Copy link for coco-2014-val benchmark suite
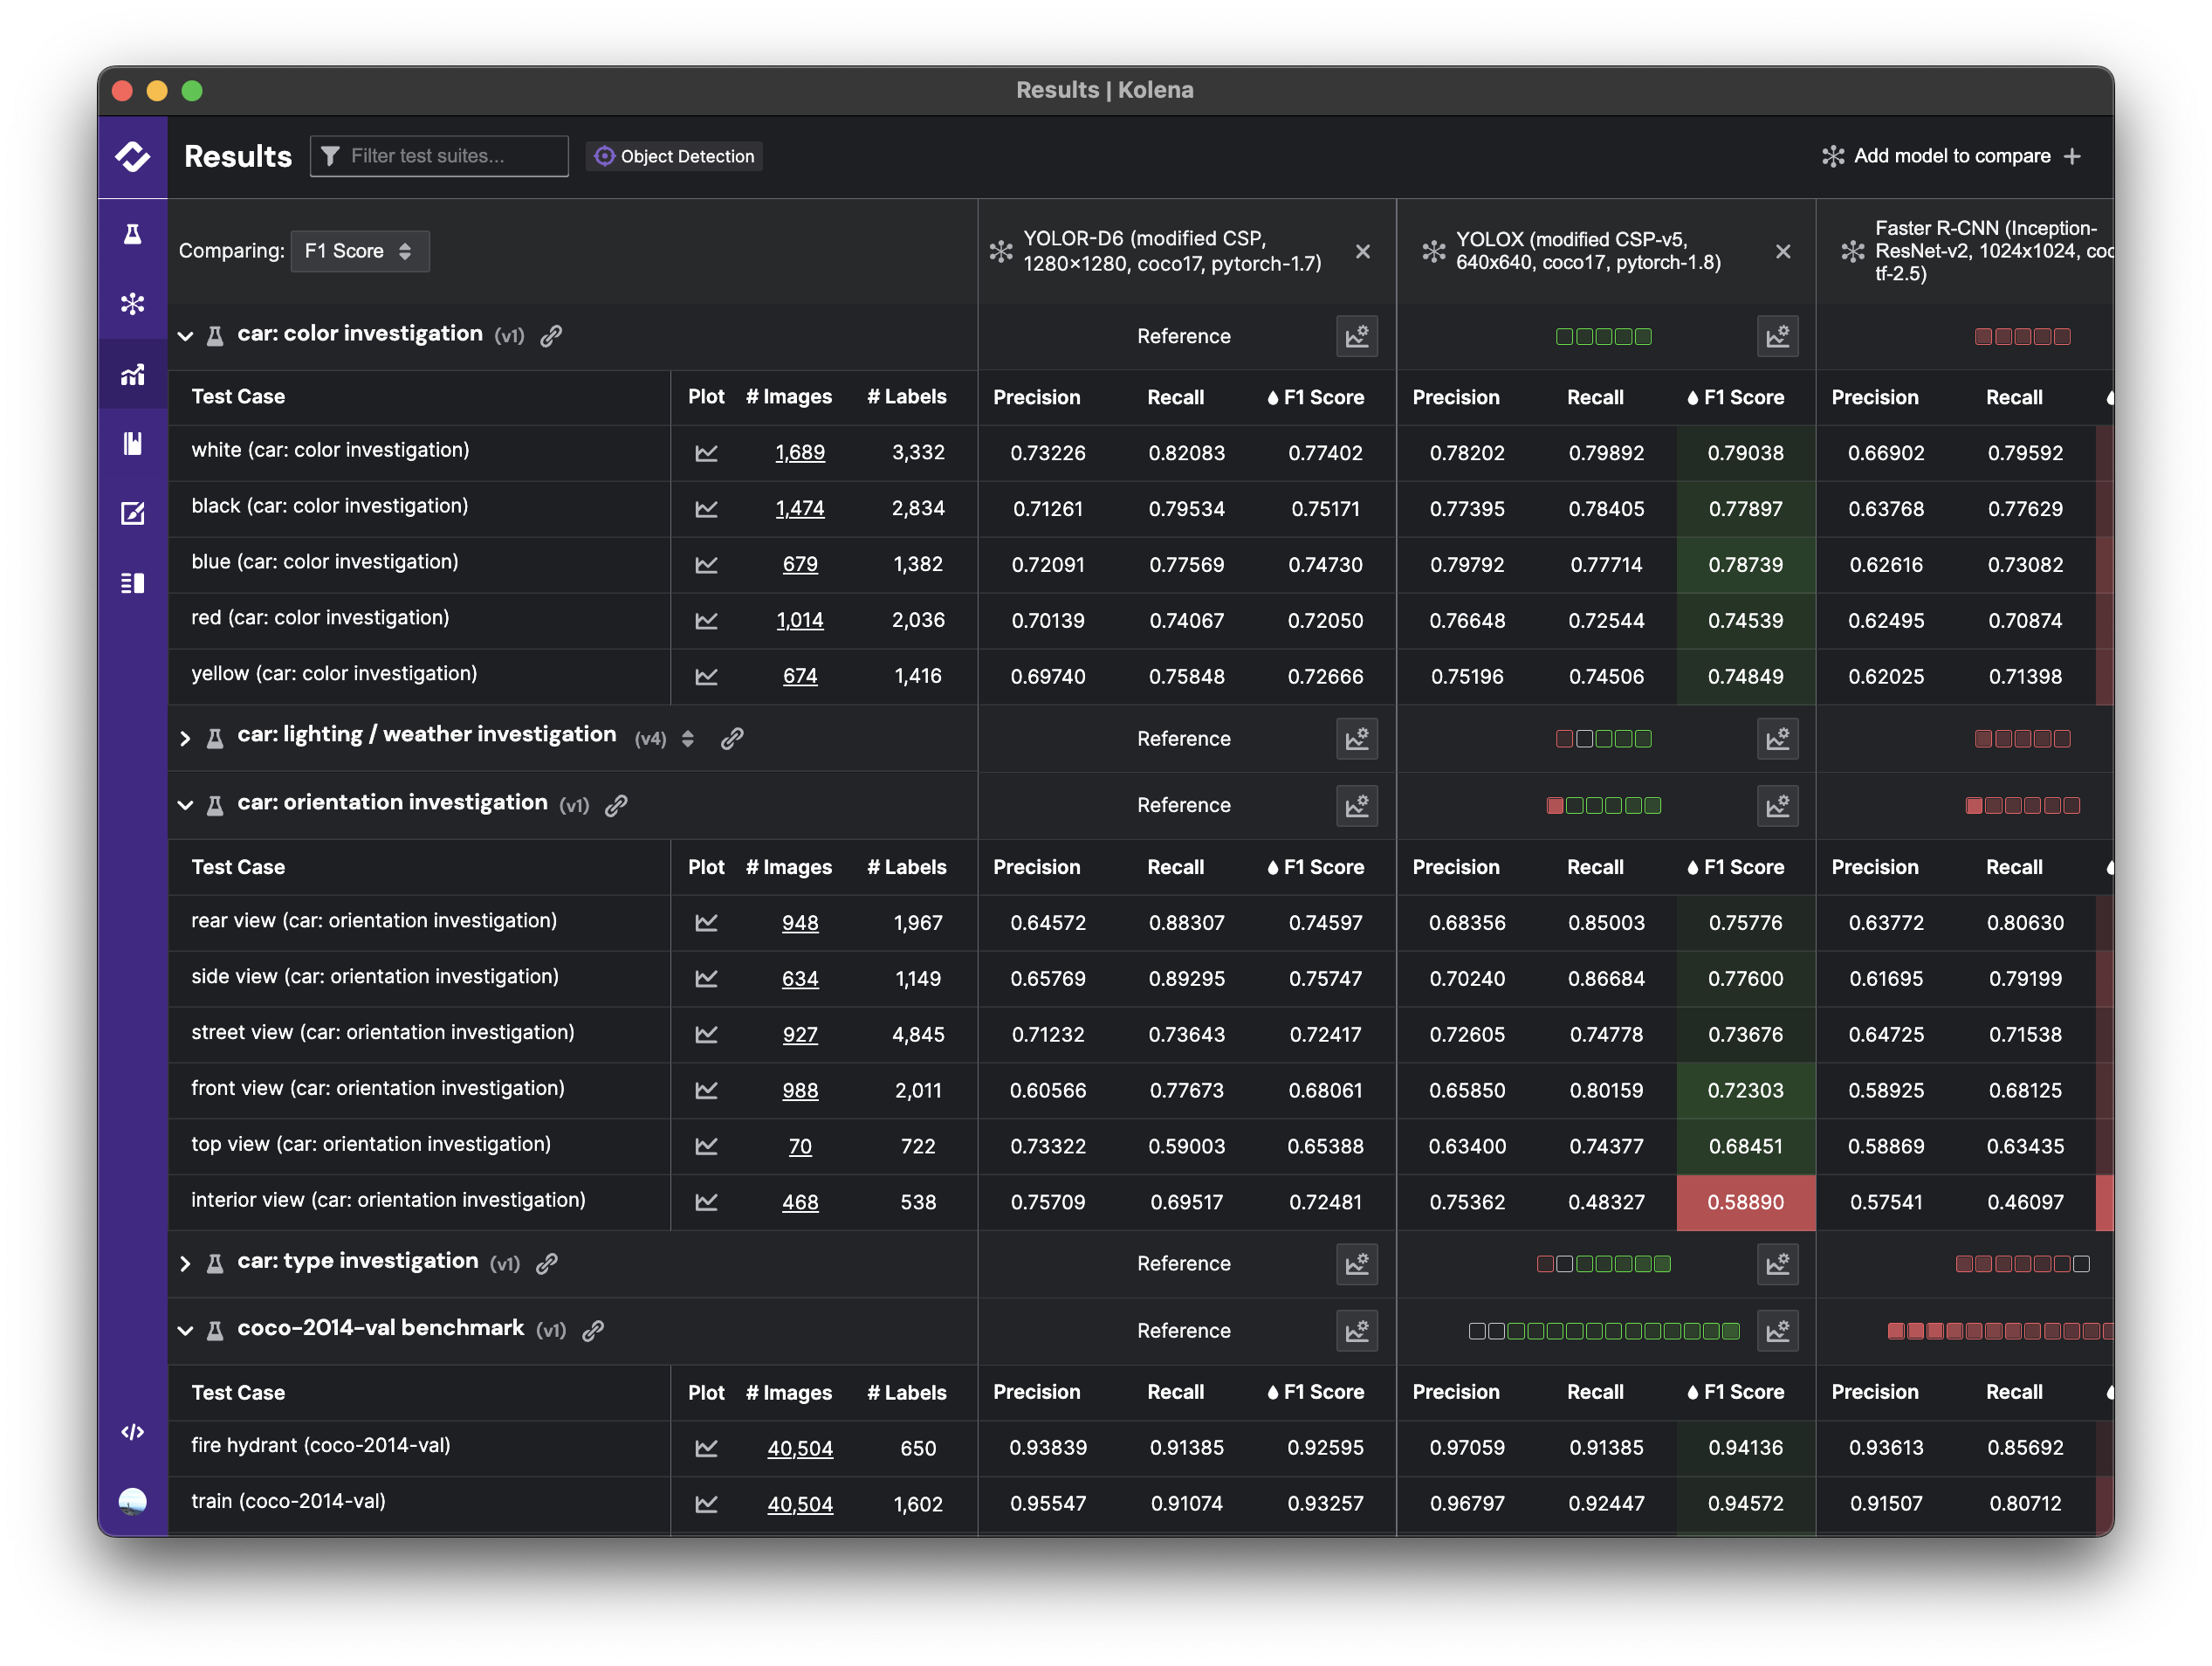 tap(593, 1330)
